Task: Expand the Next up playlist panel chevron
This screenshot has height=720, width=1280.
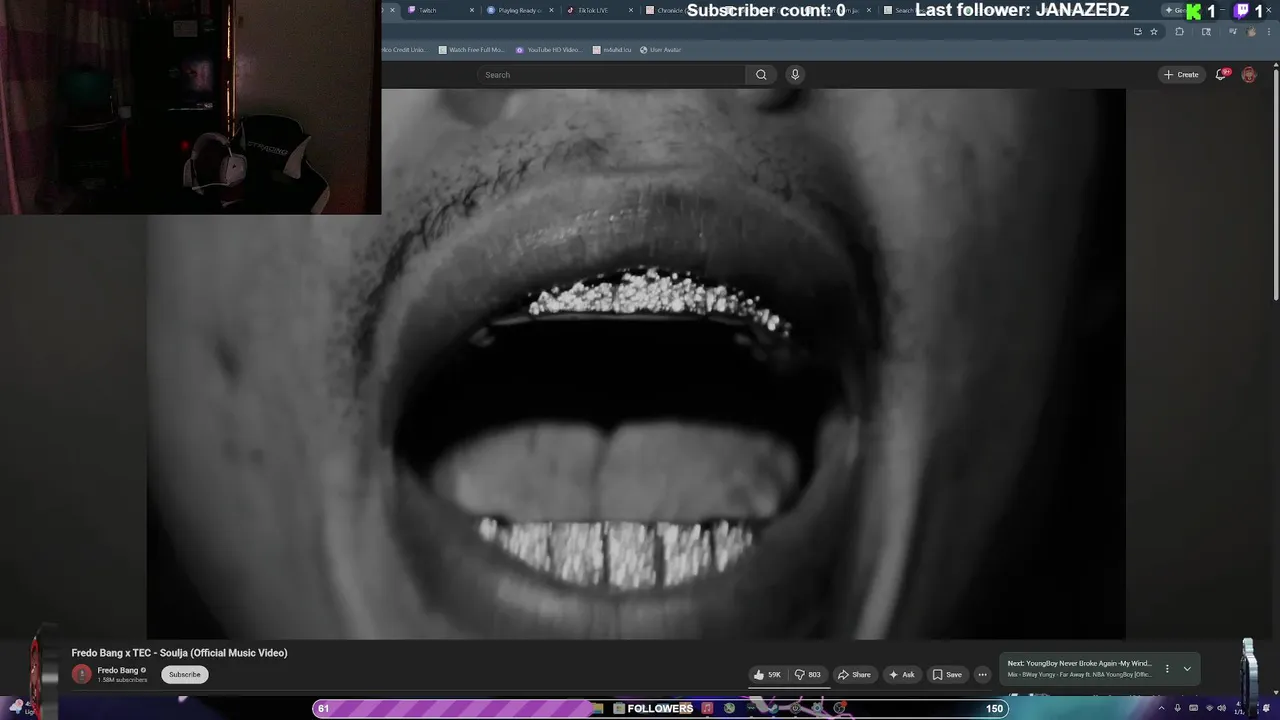Action: (x=1187, y=669)
